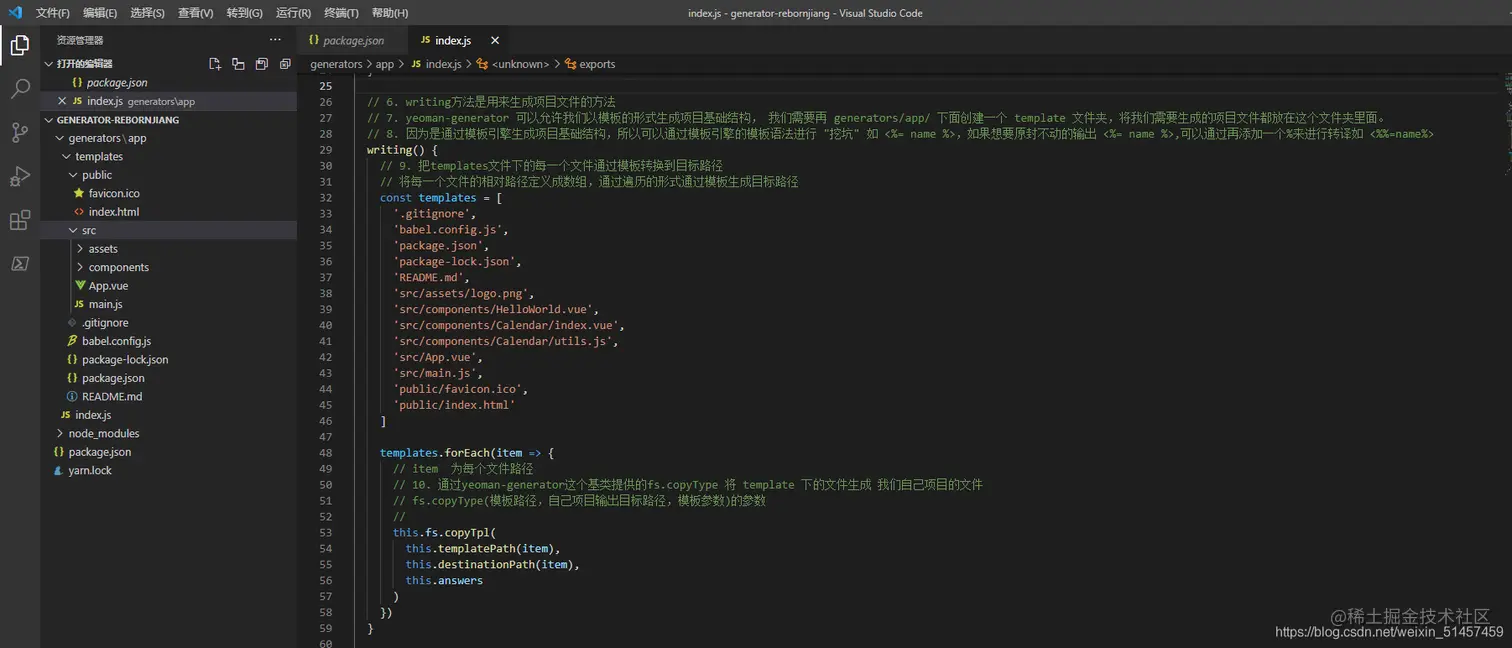This screenshot has width=1512, height=648.
Task: Open package.json under templates folder
Action: (x=113, y=378)
